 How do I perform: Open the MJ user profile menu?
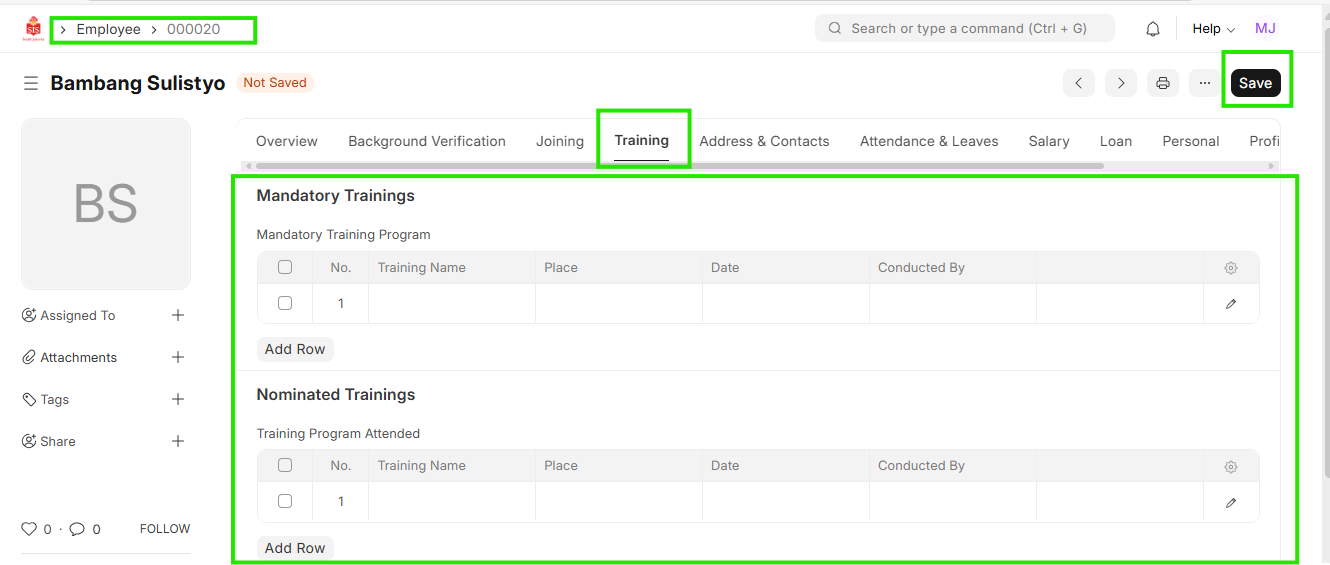(1265, 28)
